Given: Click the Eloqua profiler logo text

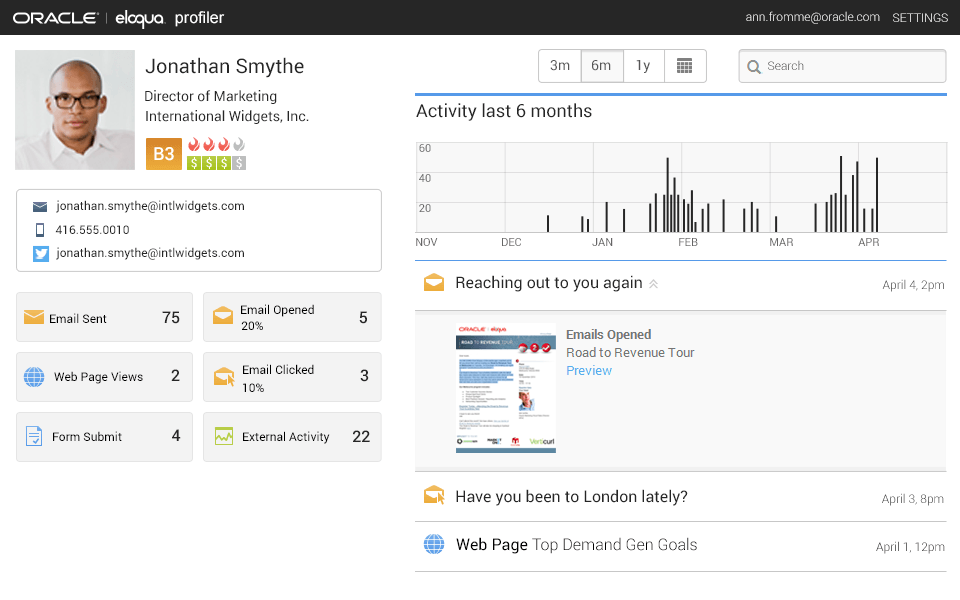Looking at the screenshot, I should [x=170, y=18].
